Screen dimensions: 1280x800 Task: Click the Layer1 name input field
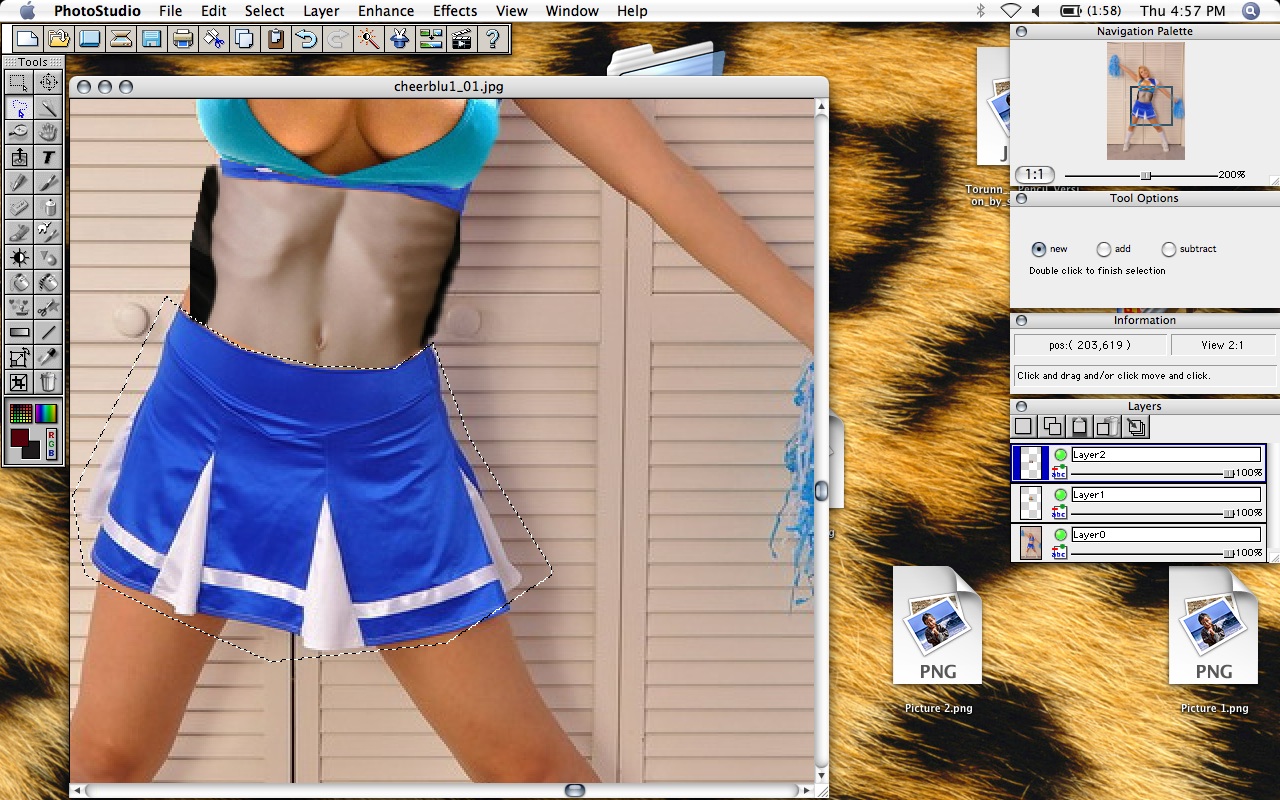(x=1166, y=495)
